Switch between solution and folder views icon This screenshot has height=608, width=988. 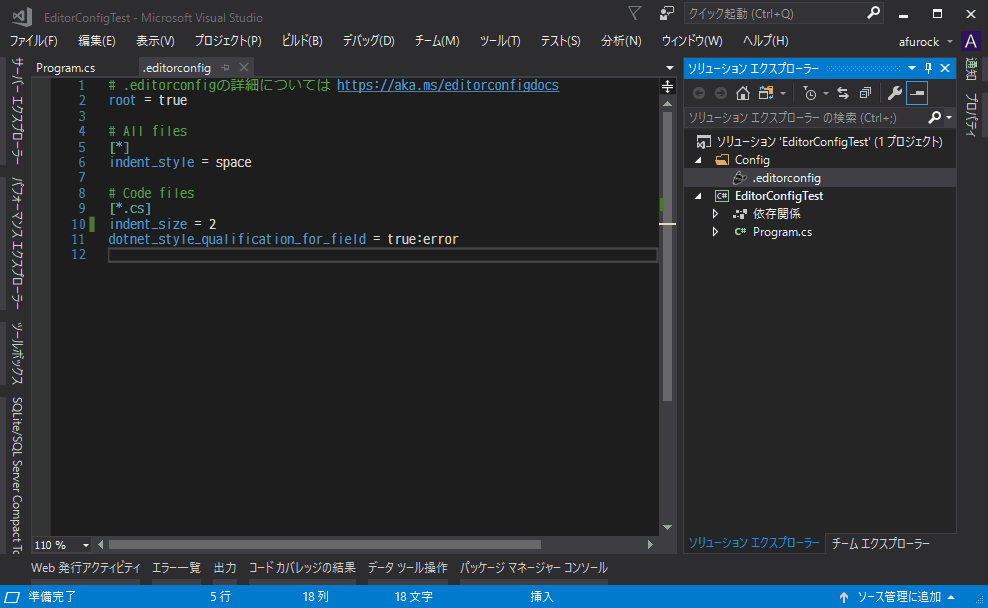click(766, 93)
